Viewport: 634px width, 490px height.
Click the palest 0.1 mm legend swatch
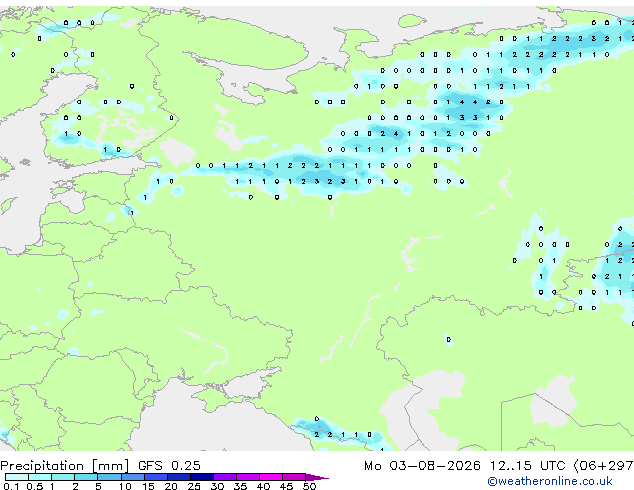pyautogui.click(x=17, y=477)
